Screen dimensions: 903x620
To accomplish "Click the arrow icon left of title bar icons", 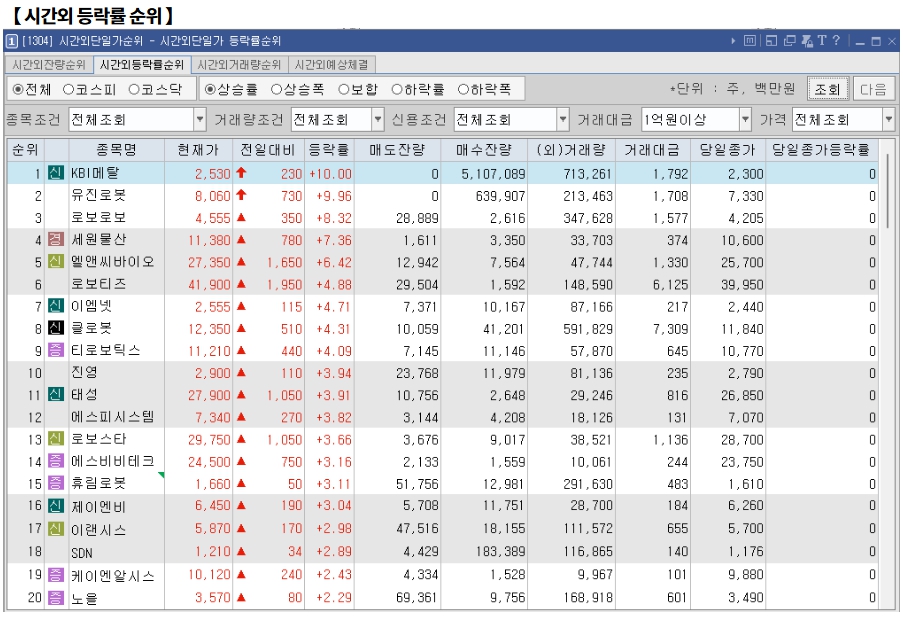I will (734, 41).
